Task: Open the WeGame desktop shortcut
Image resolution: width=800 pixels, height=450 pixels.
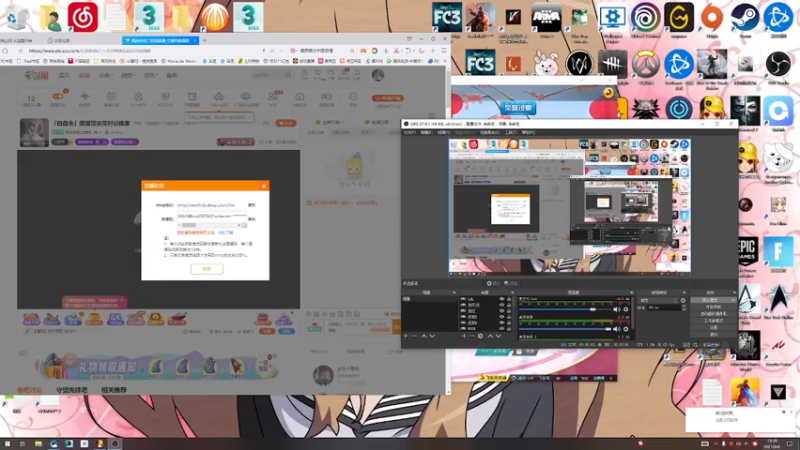Action: click(679, 18)
